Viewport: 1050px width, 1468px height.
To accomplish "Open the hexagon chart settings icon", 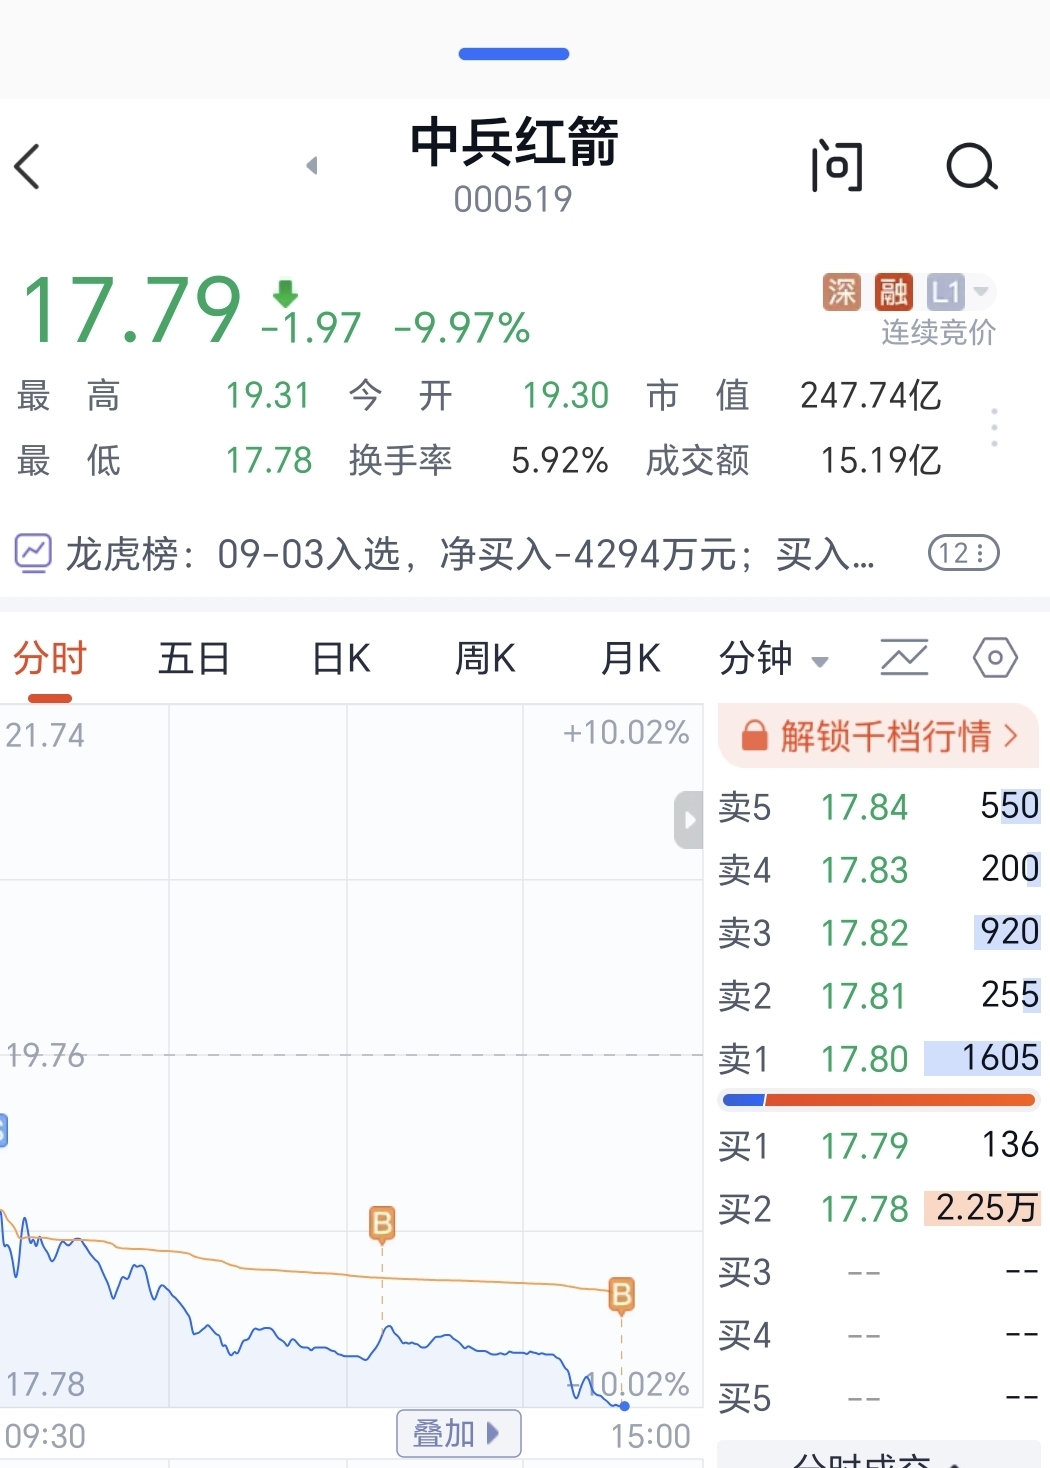I will click(995, 658).
